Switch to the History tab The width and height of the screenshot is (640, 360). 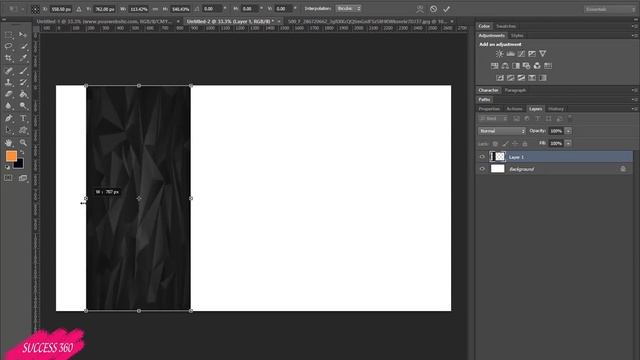coord(556,109)
